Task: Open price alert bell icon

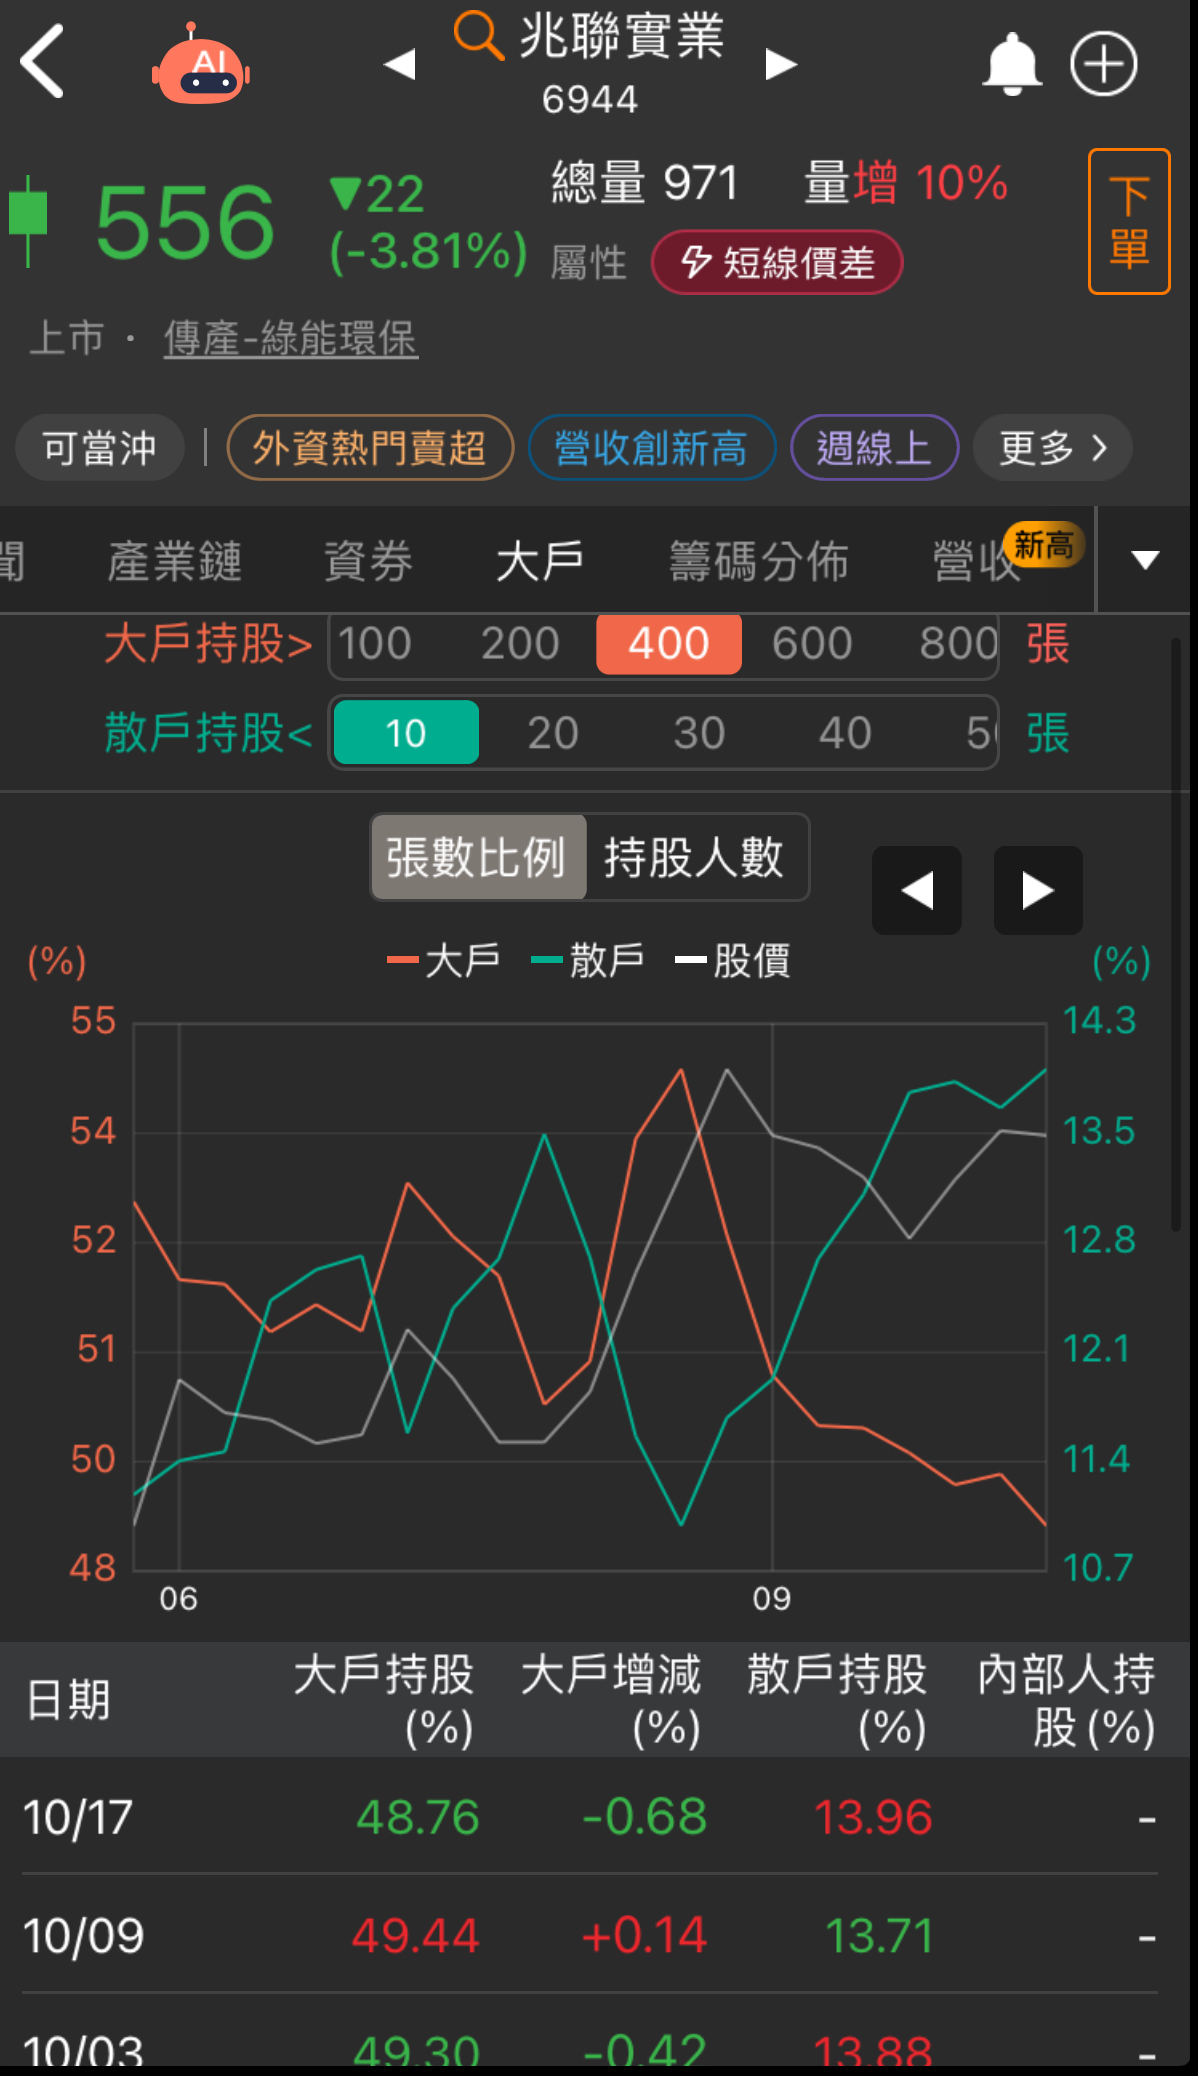Action: 1011,64
